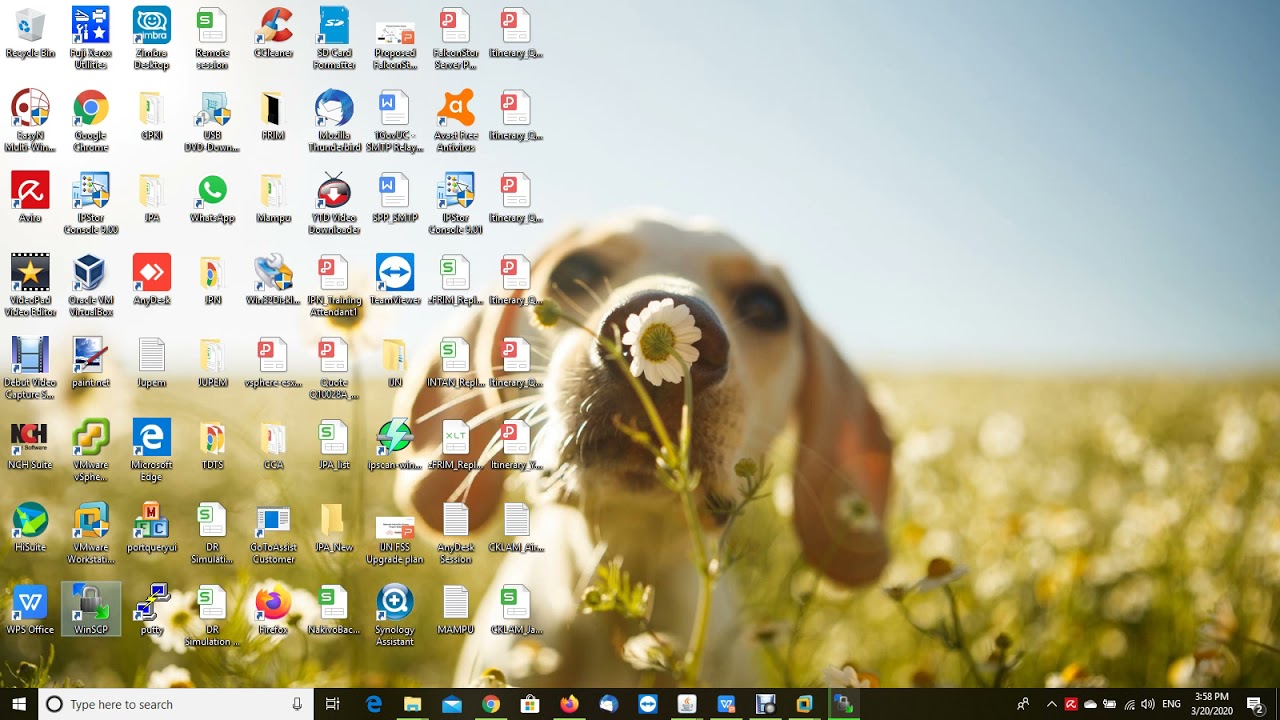
Task: Select the TeamViewer desktop icon
Action: tap(395, 280)
